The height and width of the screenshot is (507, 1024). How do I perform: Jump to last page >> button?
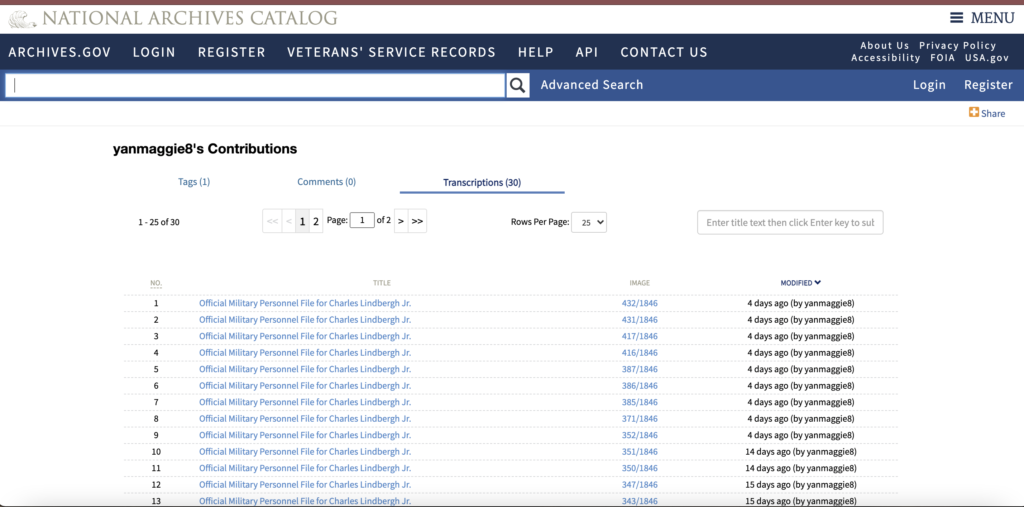(417, 221)
